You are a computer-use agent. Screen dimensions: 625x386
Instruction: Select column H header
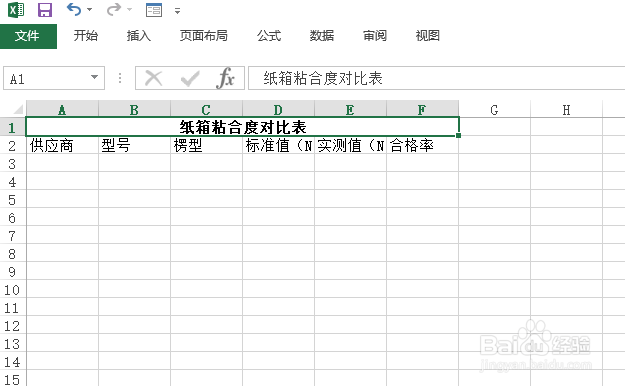click(x=566, y=110)
